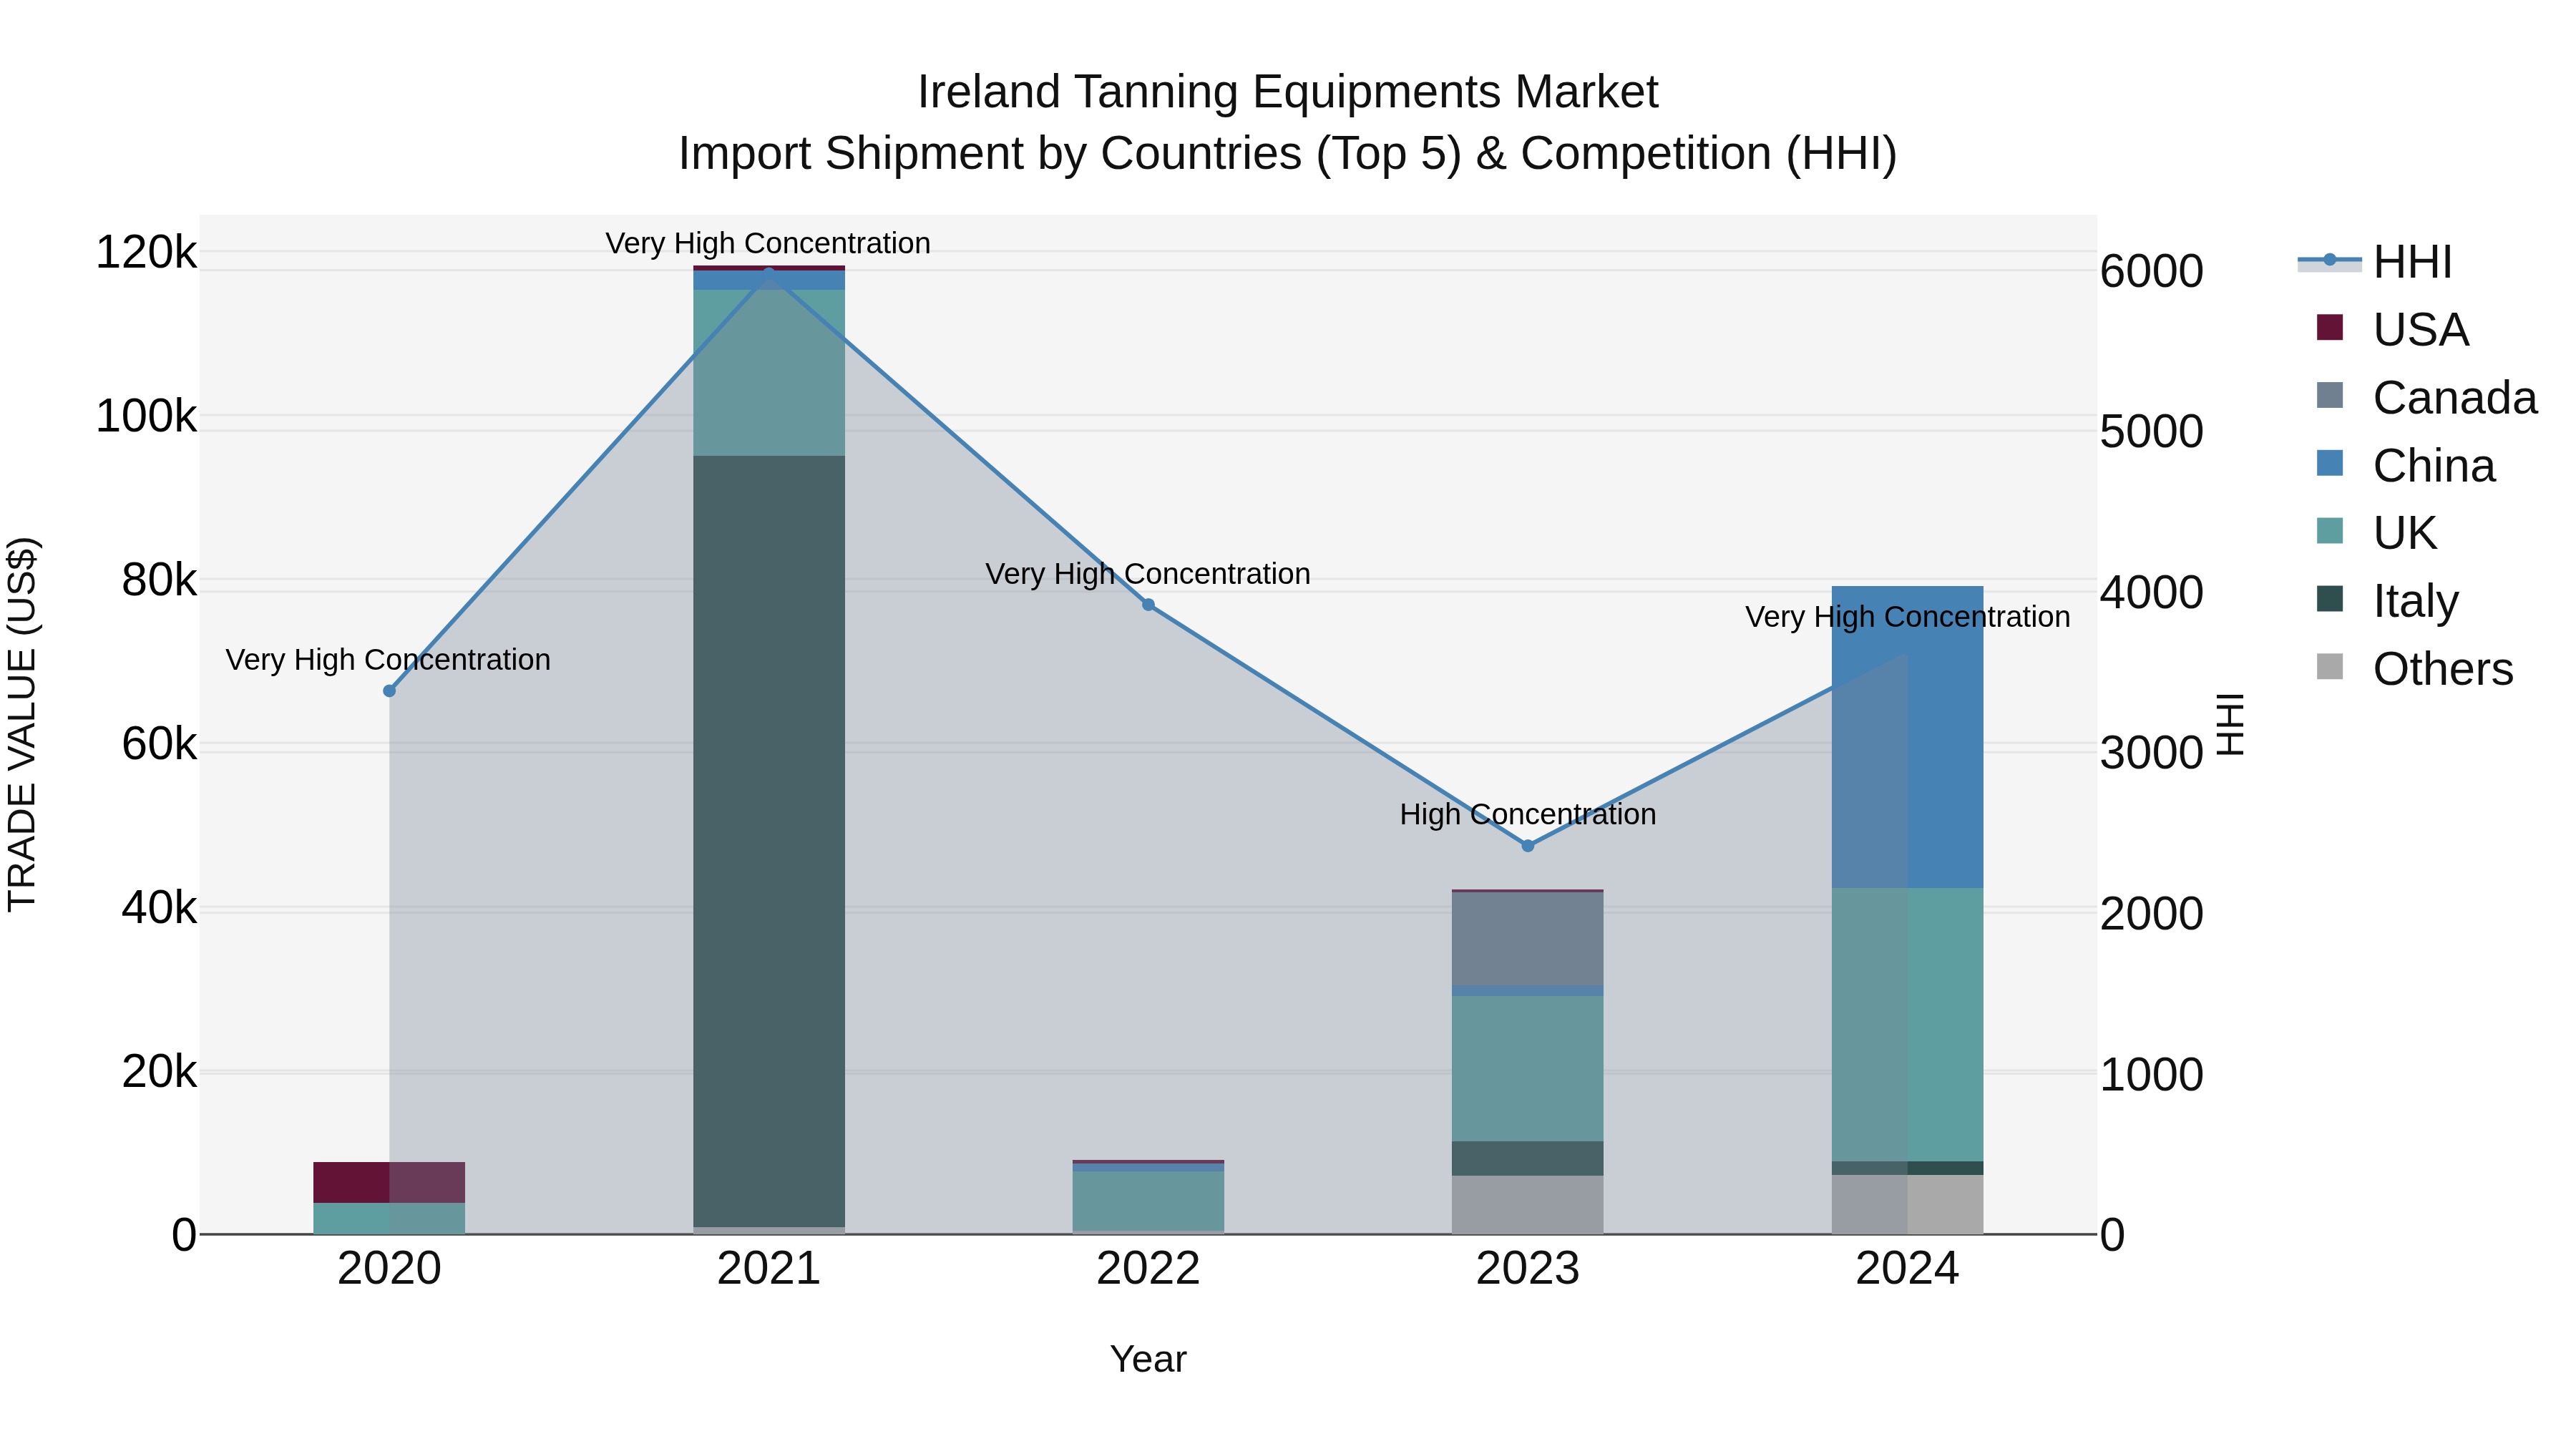Click the Others segment of 2023 bar
The image size is (2576, 1449).
click(x=1527, y=1204)
